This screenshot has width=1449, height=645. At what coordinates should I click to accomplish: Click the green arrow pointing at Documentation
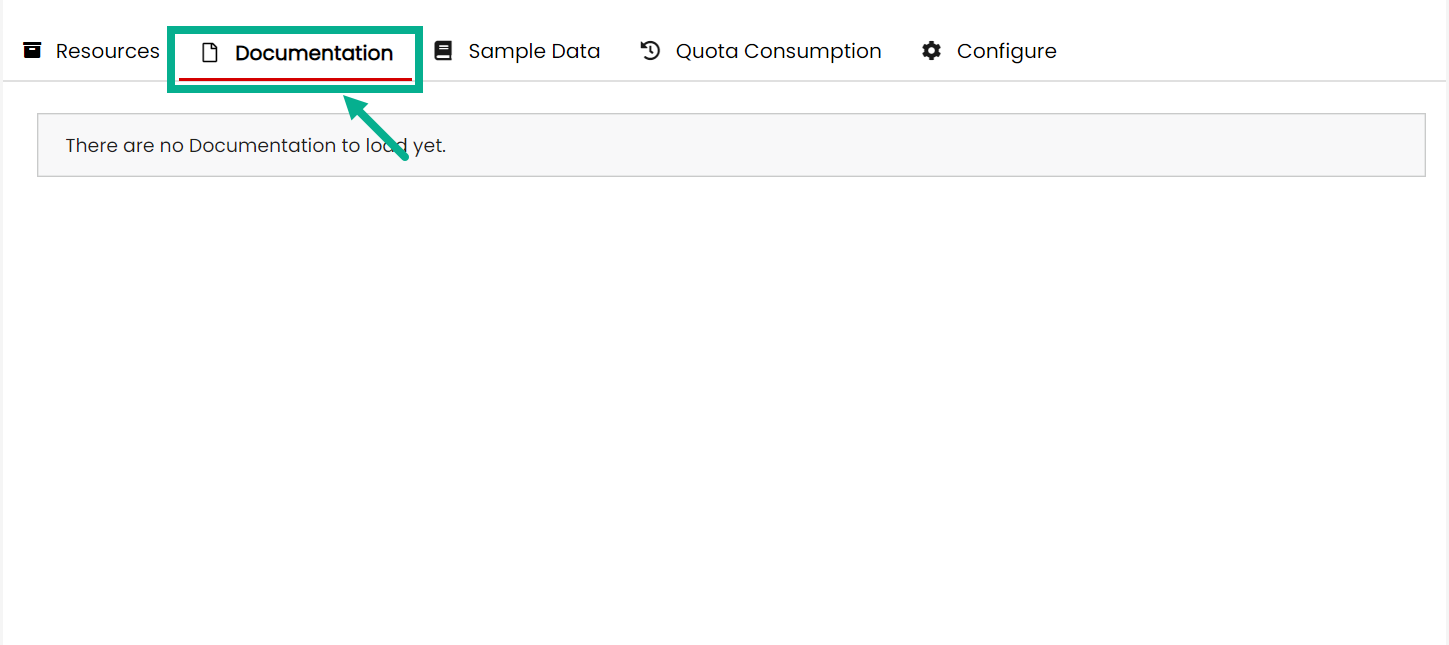tap(376, 126)
